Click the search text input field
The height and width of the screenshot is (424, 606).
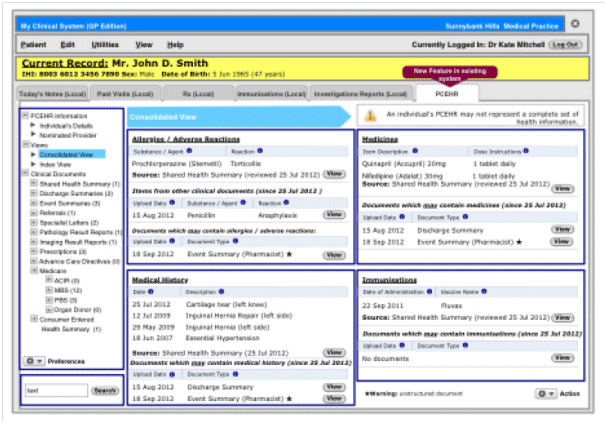coord(56,390)
